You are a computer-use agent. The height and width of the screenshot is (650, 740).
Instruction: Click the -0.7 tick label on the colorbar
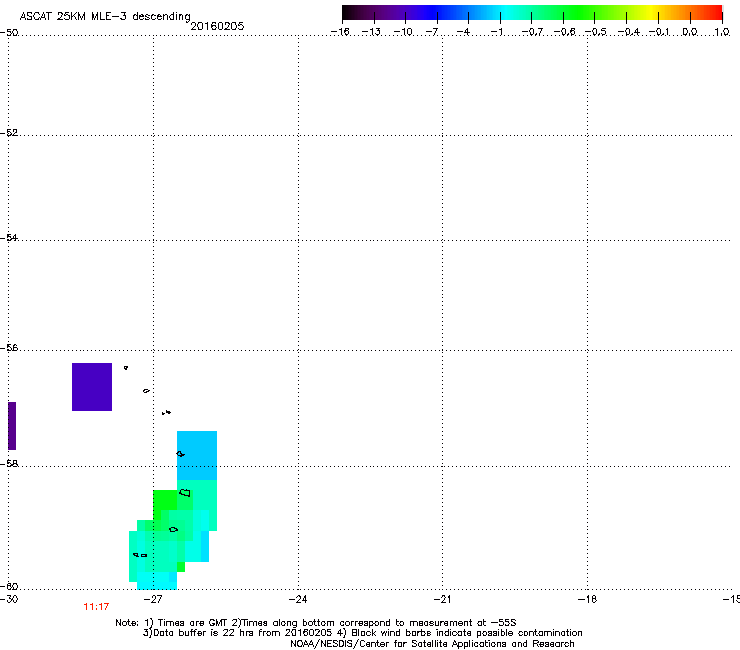pos(532,32)
